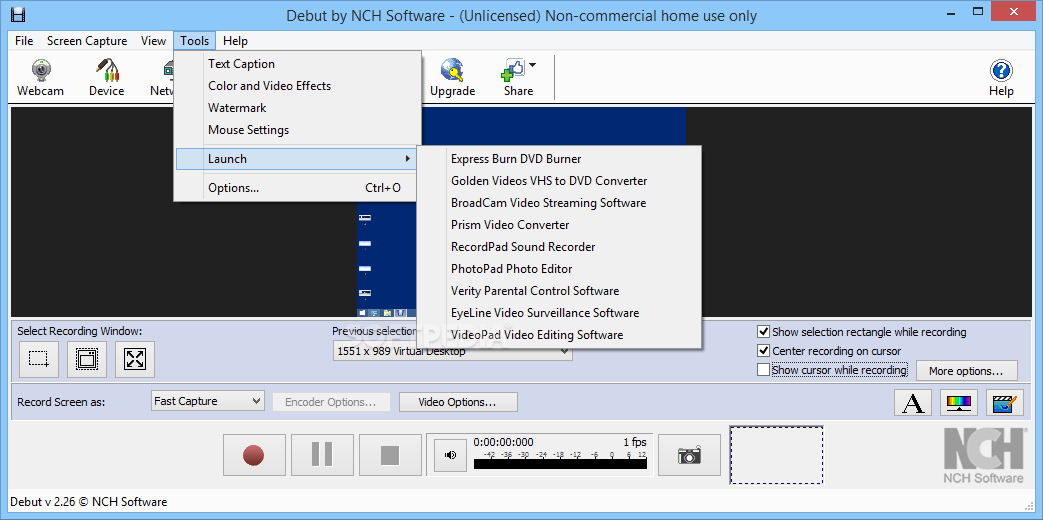Screen dimensions: 1043x520
Task: Select the Webcam capture source
Action: click(x=41, y=78)
